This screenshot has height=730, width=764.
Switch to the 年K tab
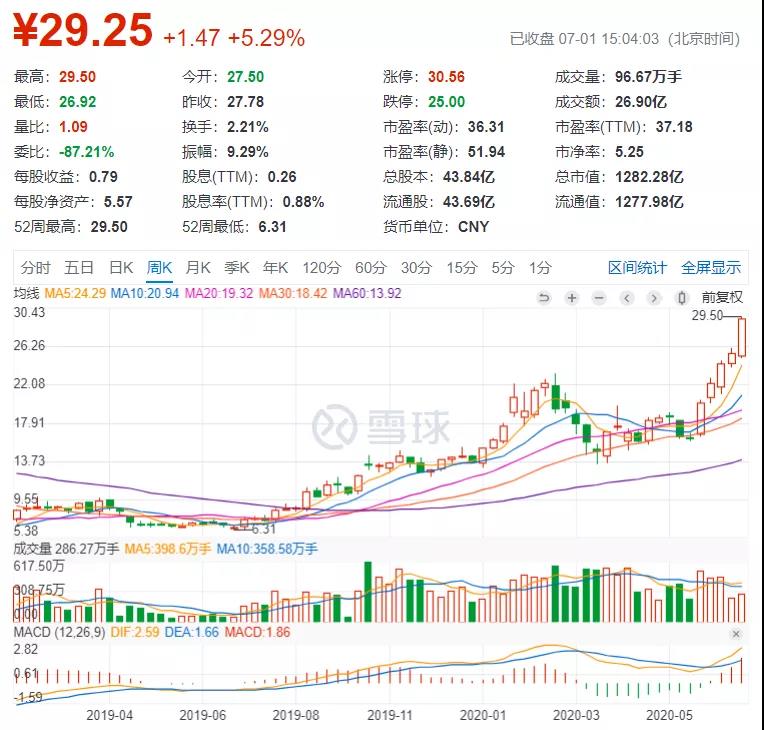coord(275,267)
